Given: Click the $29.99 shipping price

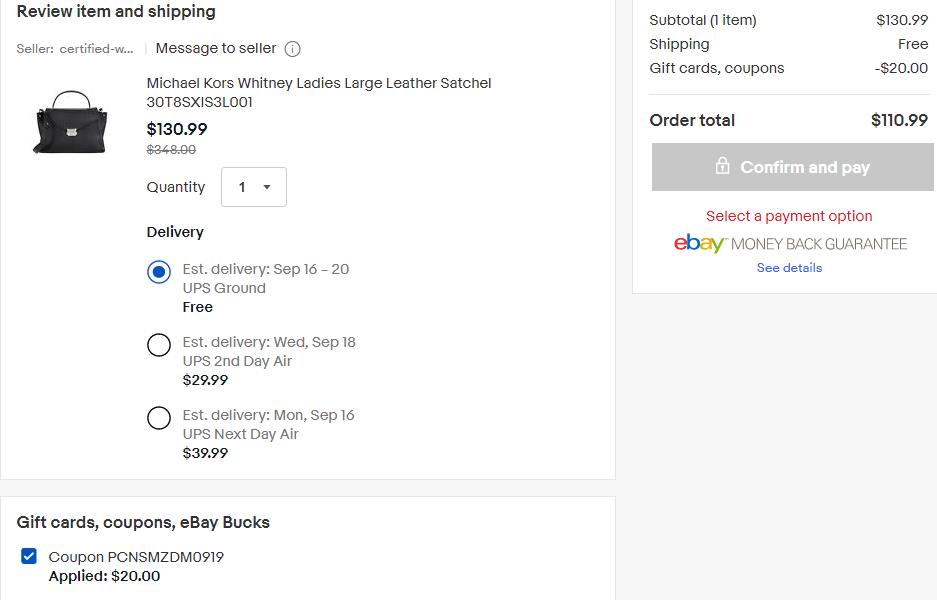Looking at the screenshot, I should tap(205, 380).
